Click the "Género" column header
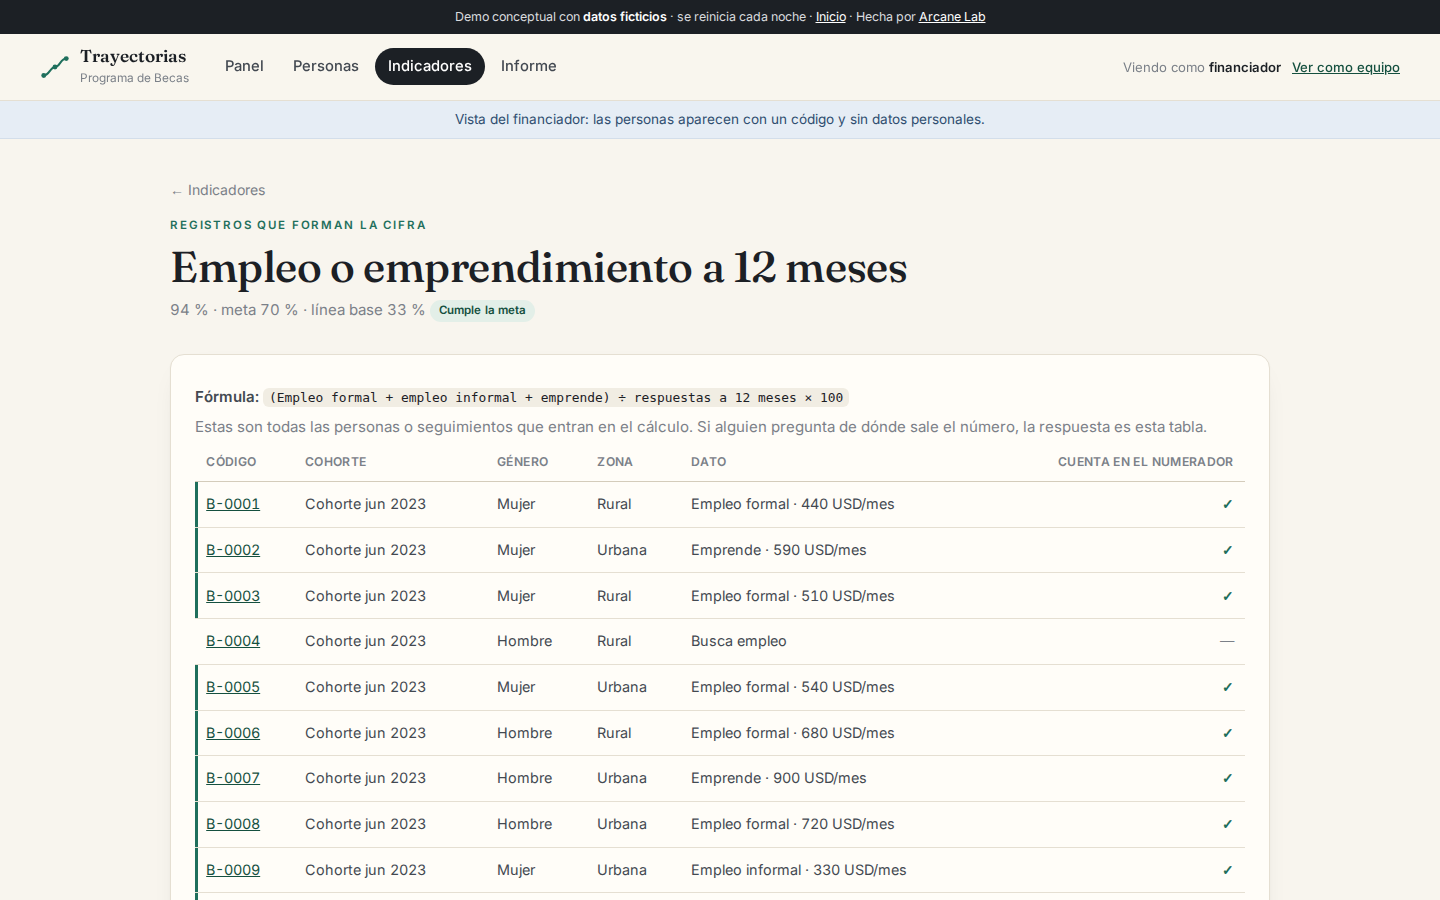1440x900 pixels. [523, 462]
